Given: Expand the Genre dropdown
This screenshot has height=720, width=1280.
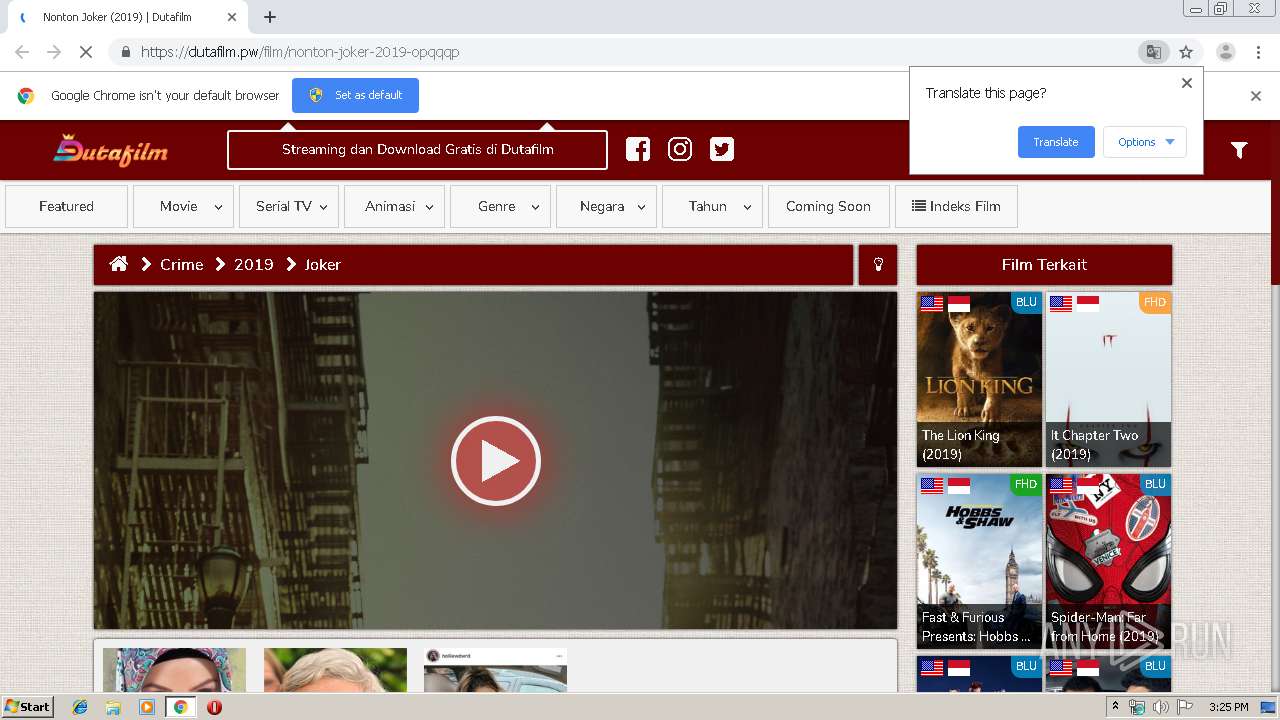Looking at the screenshot, I should (500, 206).
